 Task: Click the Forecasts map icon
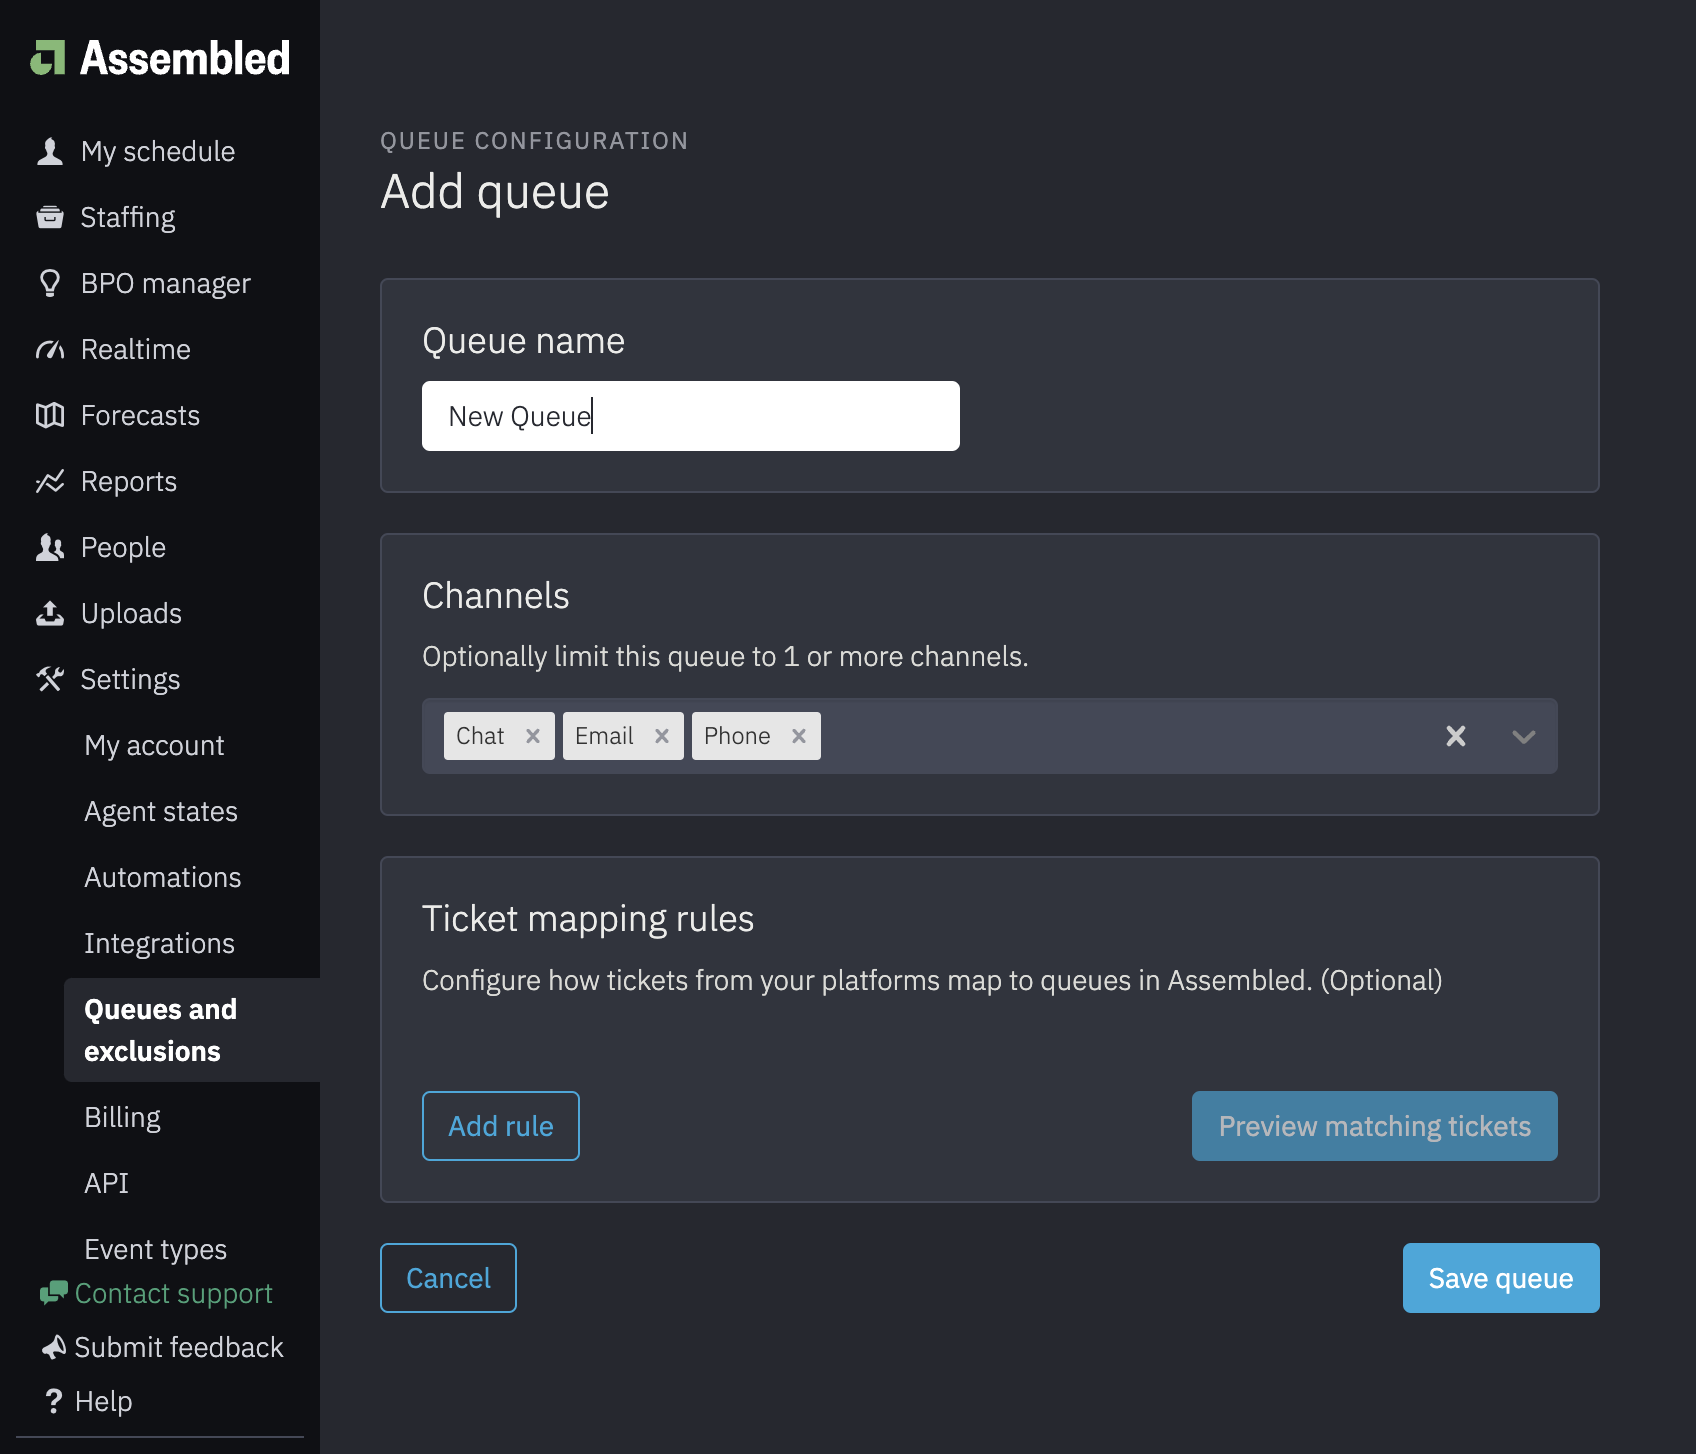pos(50,415)
